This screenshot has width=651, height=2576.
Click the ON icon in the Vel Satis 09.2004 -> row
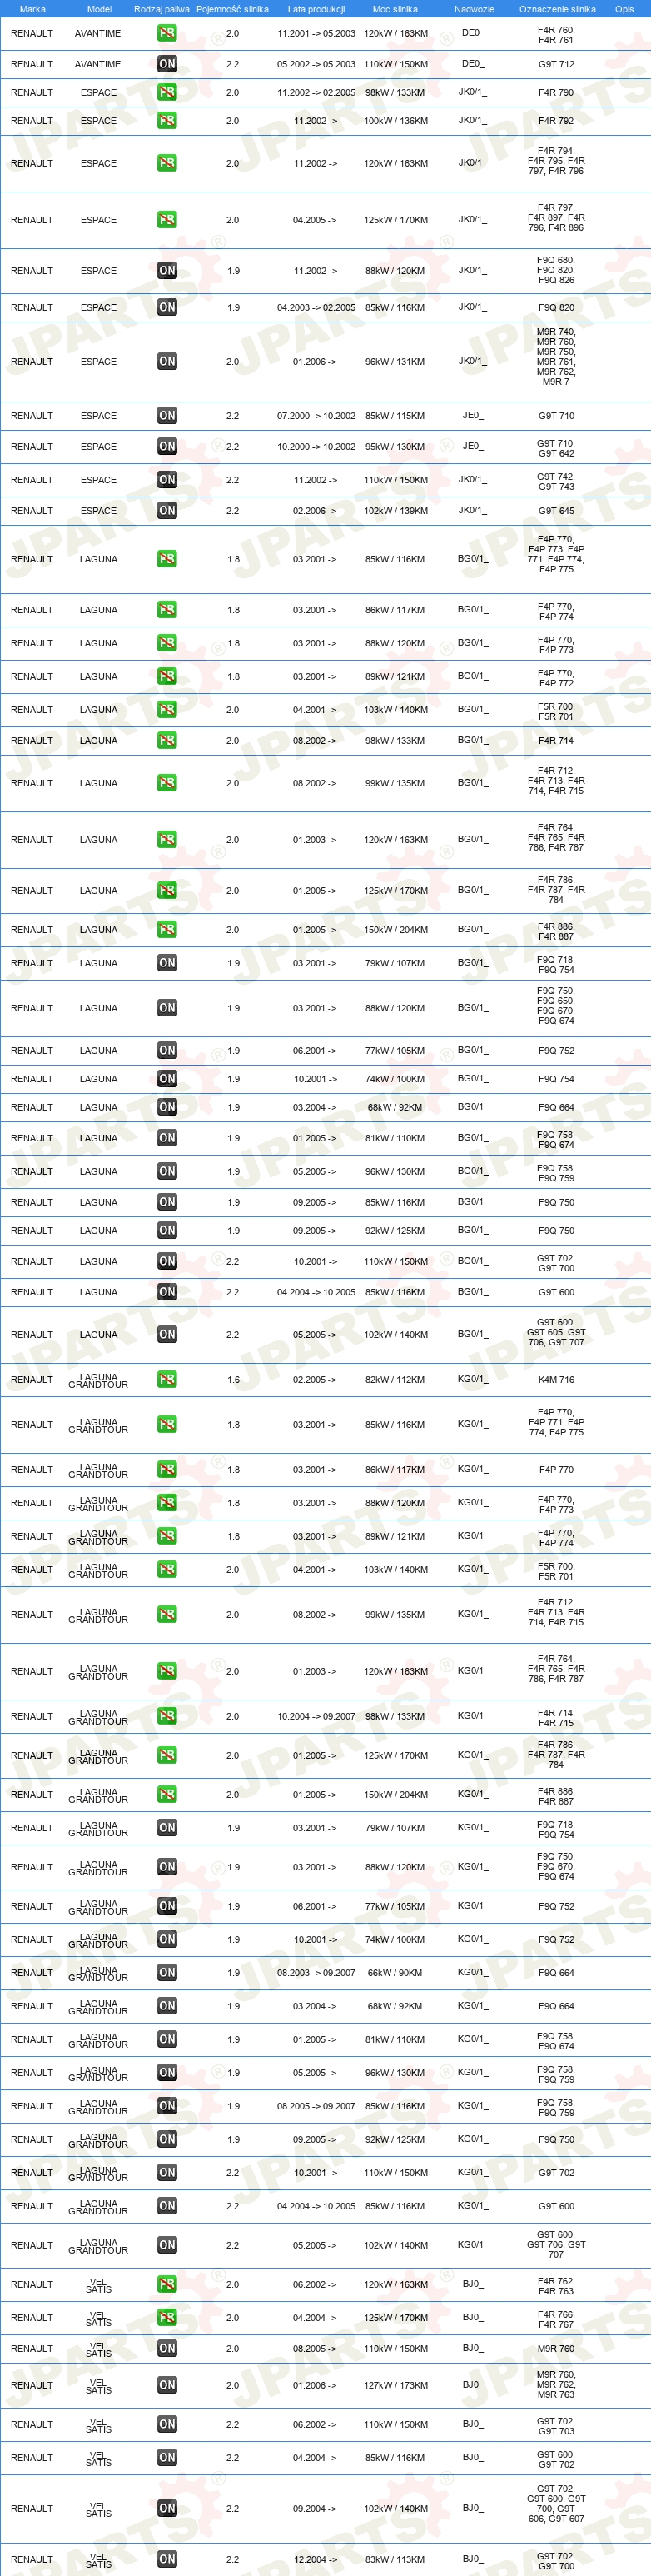tap(167, 2508)
